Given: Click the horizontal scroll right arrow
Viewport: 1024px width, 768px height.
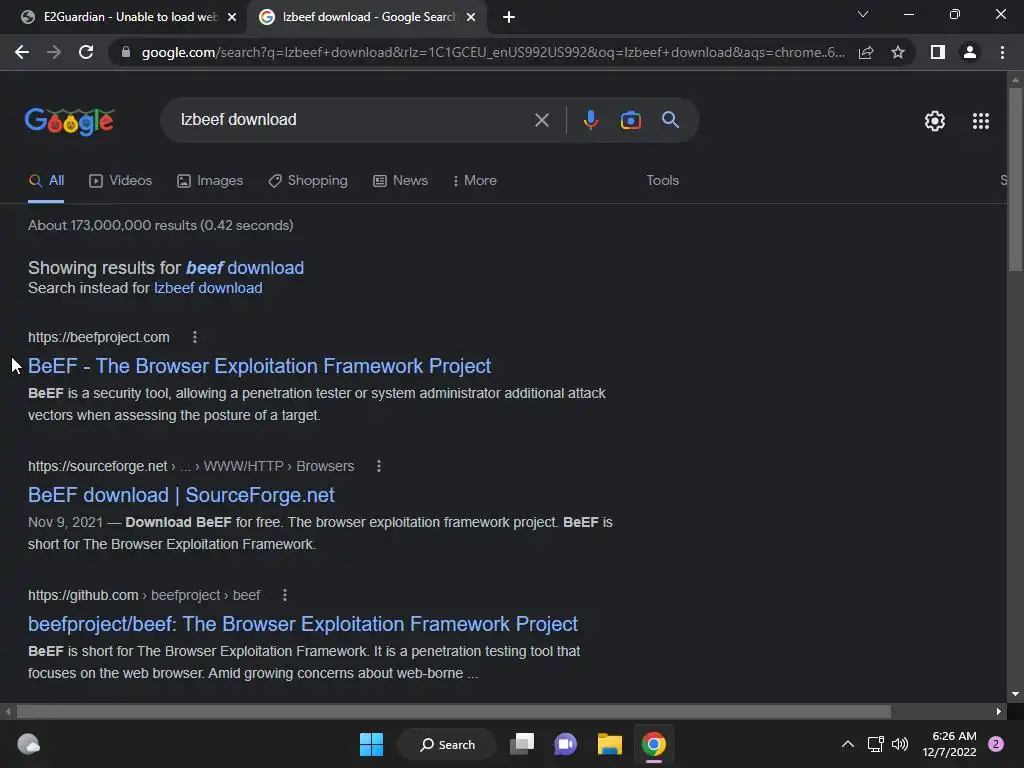Looking at the screenshot, I should pyautogui.click(x=999, y=711).
